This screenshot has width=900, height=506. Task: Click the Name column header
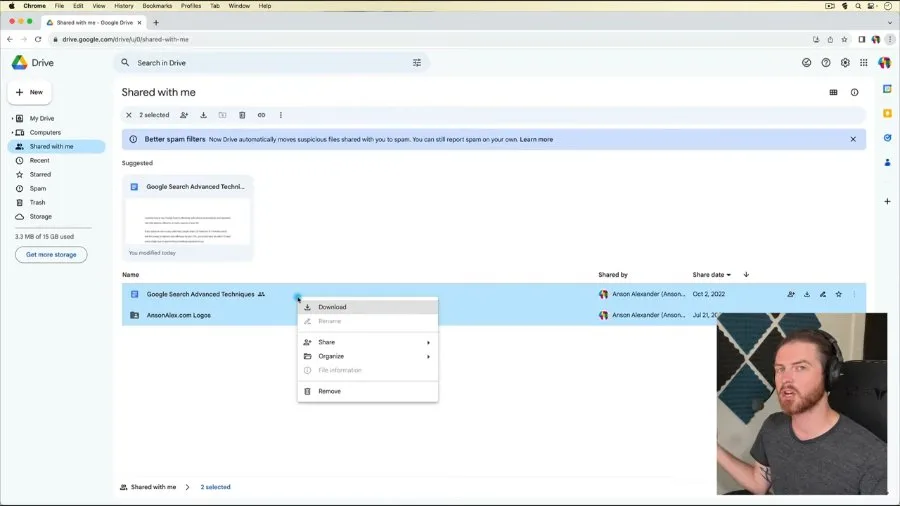pyautogui.click(x=130, y=275)
